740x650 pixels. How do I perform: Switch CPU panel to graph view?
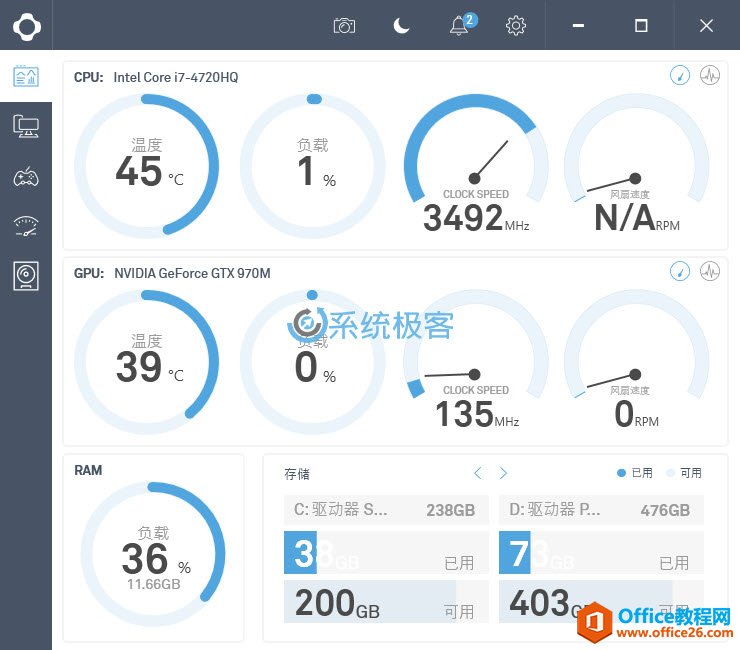click(710, 76)
